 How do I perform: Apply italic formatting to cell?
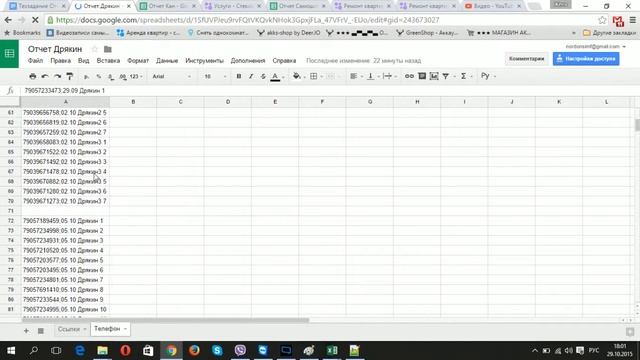[x=251, y=76]
